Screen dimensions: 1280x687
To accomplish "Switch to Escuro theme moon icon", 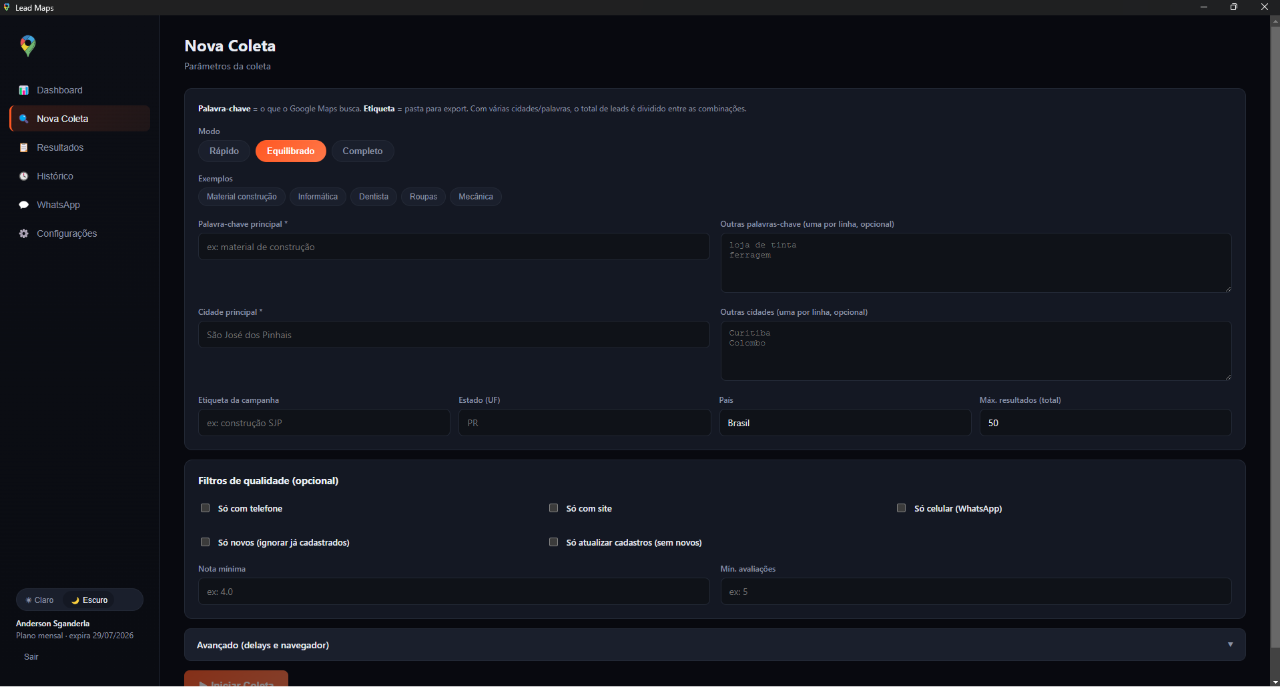I will coord(75,600).
